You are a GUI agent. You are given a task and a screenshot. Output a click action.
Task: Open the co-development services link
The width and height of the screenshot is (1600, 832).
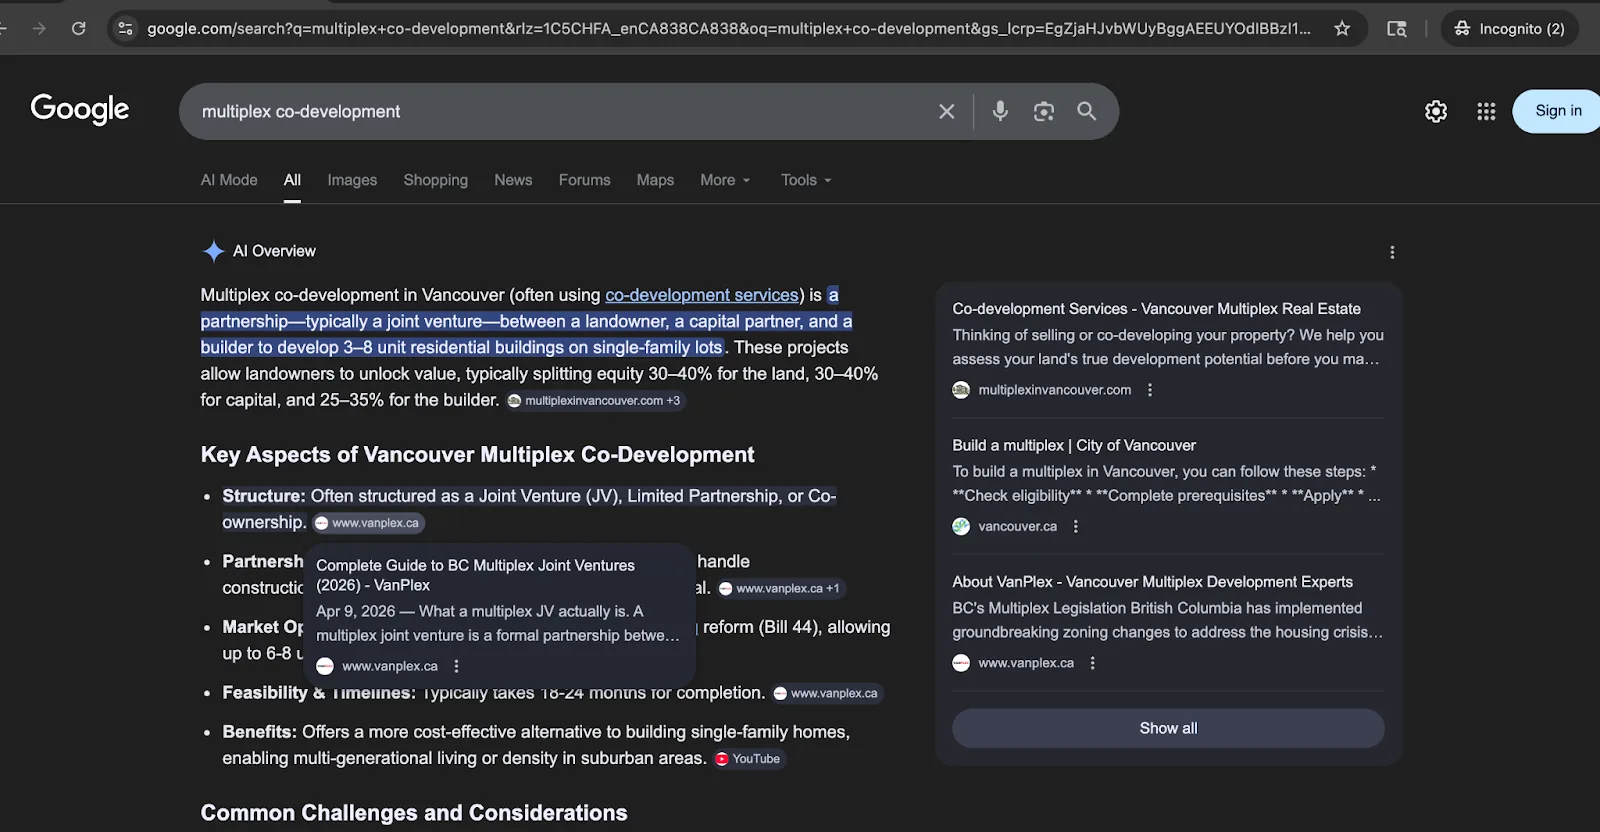pyautogui.click(x=702, y=295)
